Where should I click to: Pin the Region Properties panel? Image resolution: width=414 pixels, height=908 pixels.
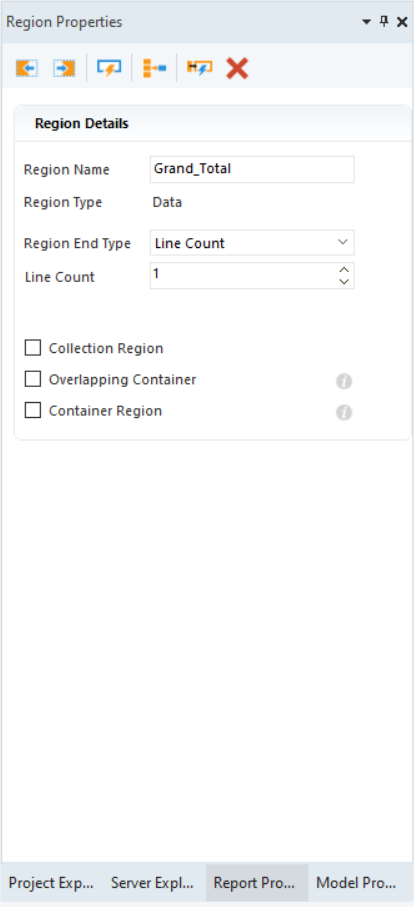pos(384,22)
